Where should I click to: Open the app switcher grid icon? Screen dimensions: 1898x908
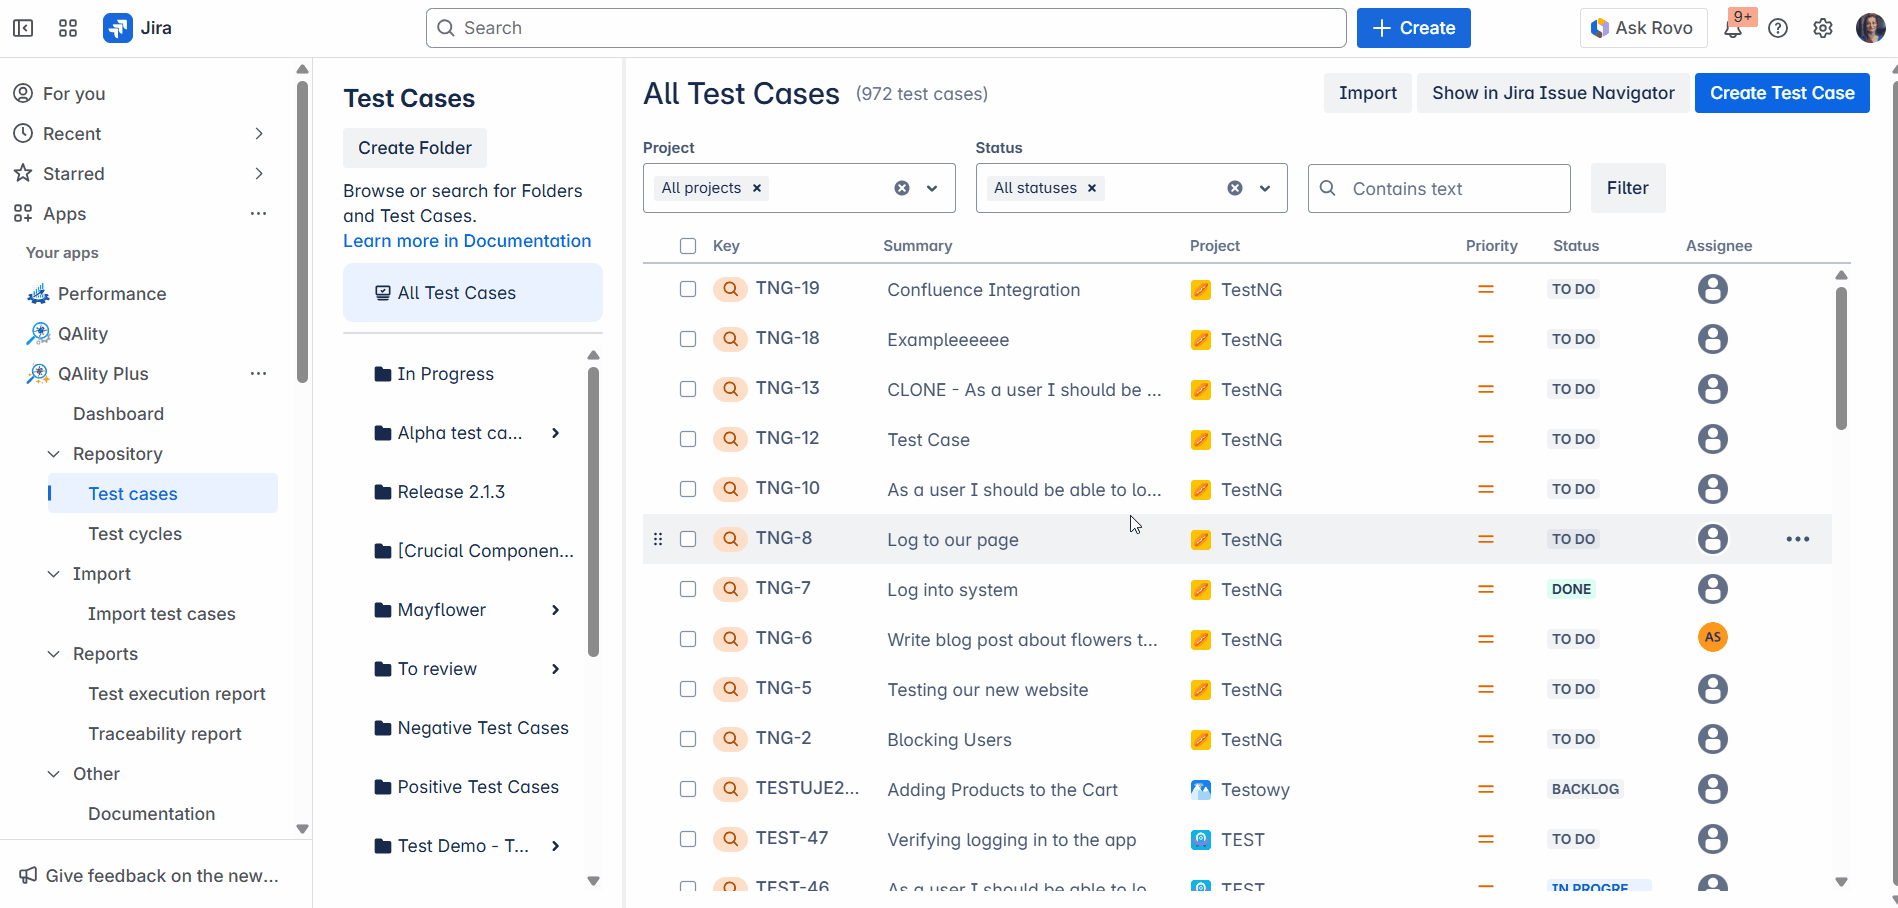[x=68, y=28]
